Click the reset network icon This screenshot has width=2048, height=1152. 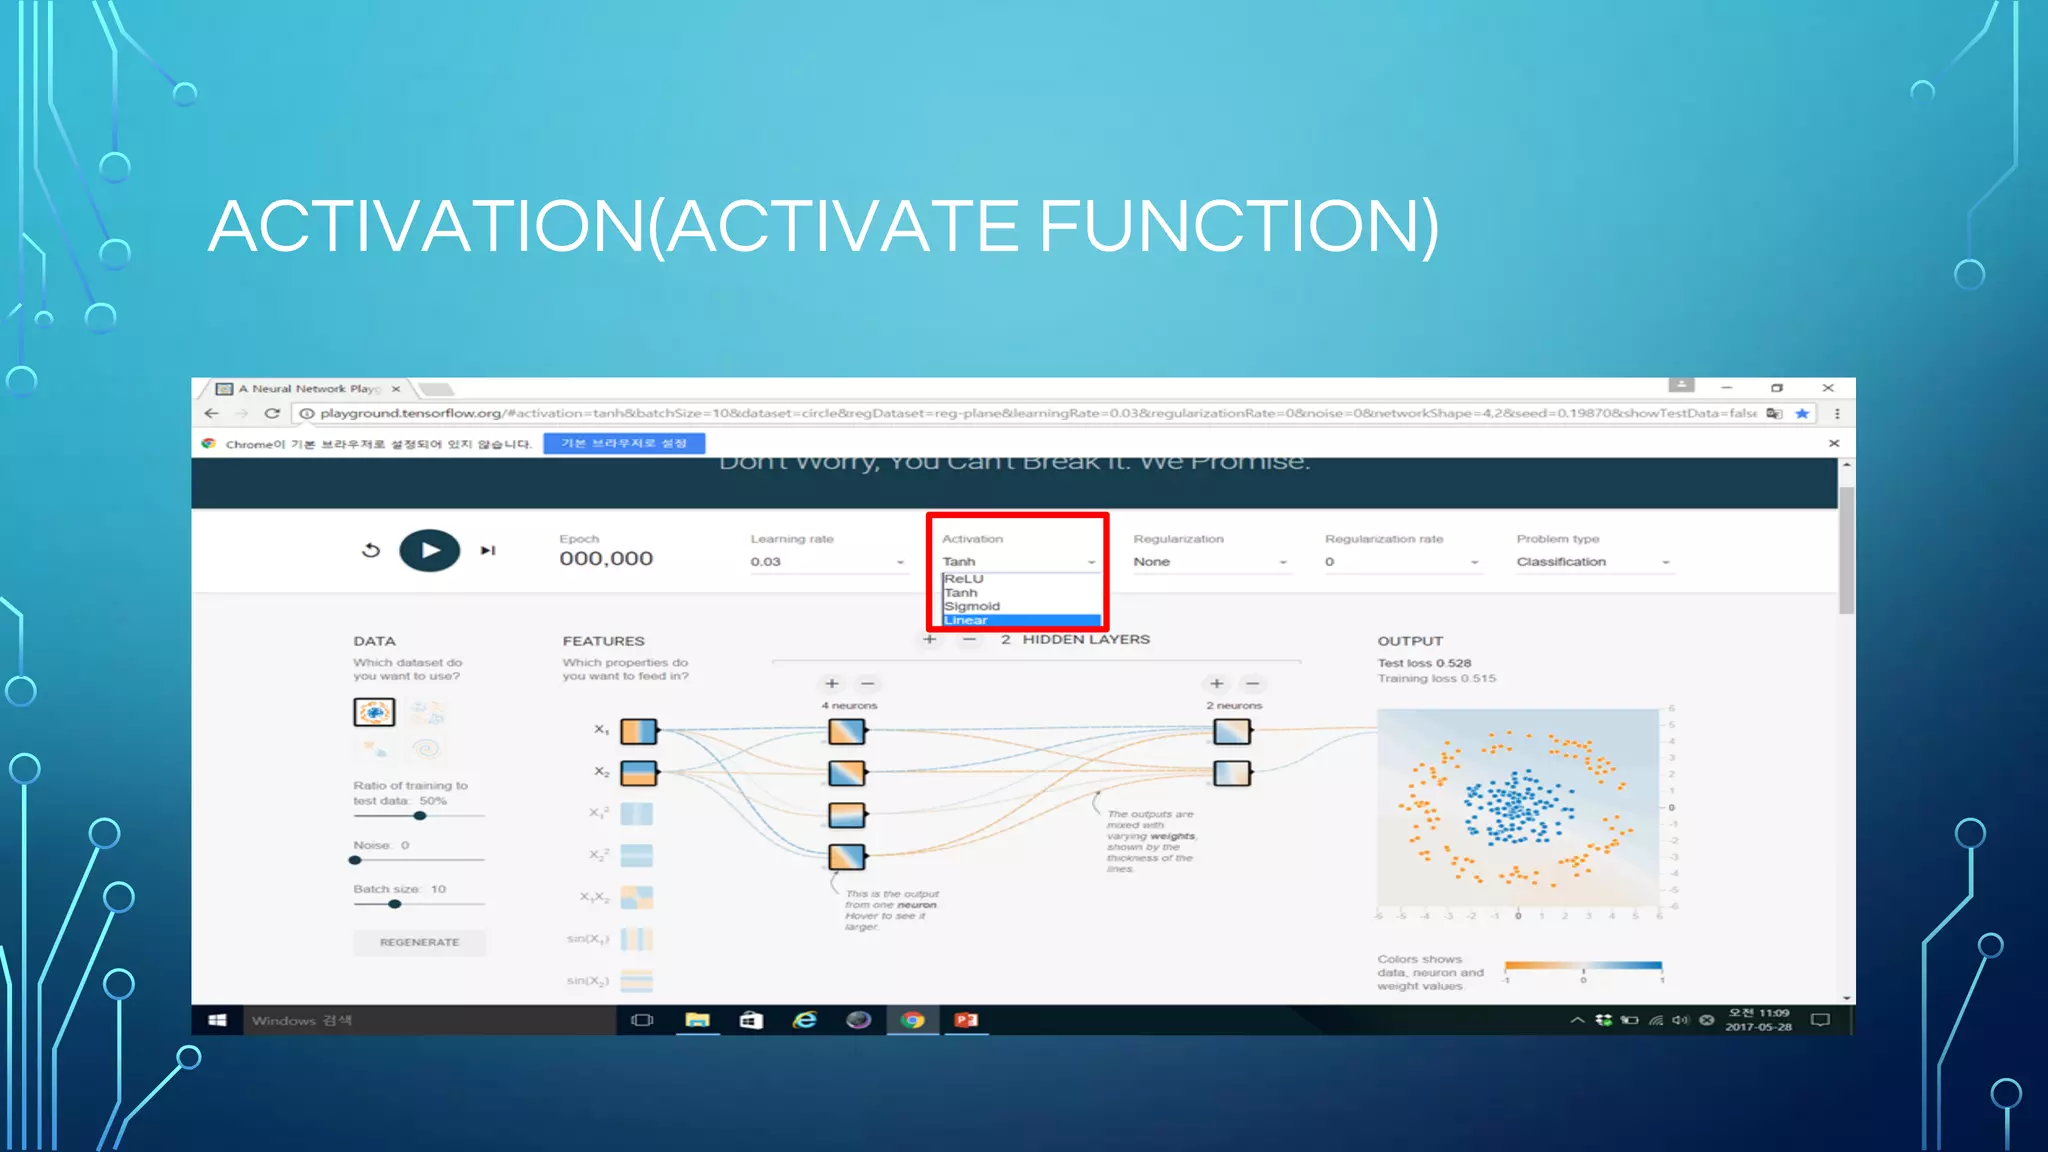[x=371, y=550]
